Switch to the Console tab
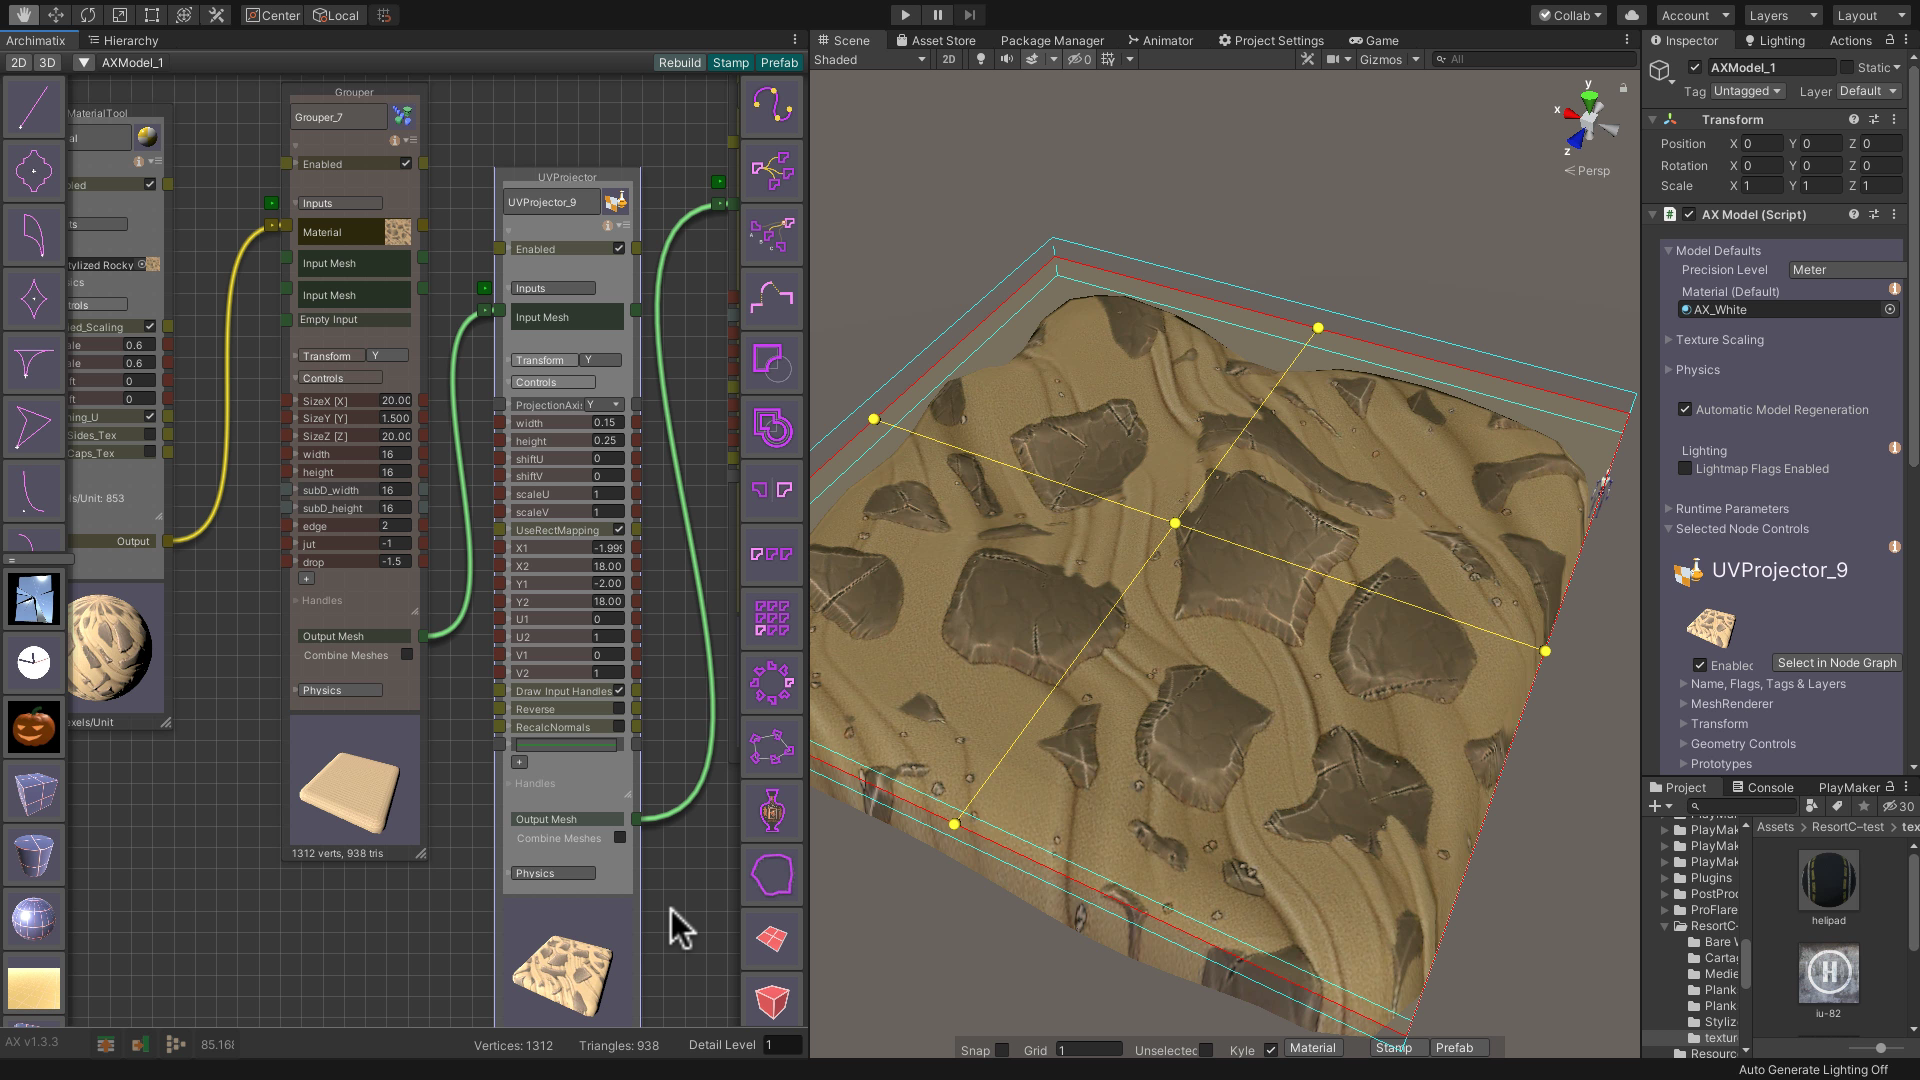The width and height of the screenshot is (1920, 1080). point(1762,787)
